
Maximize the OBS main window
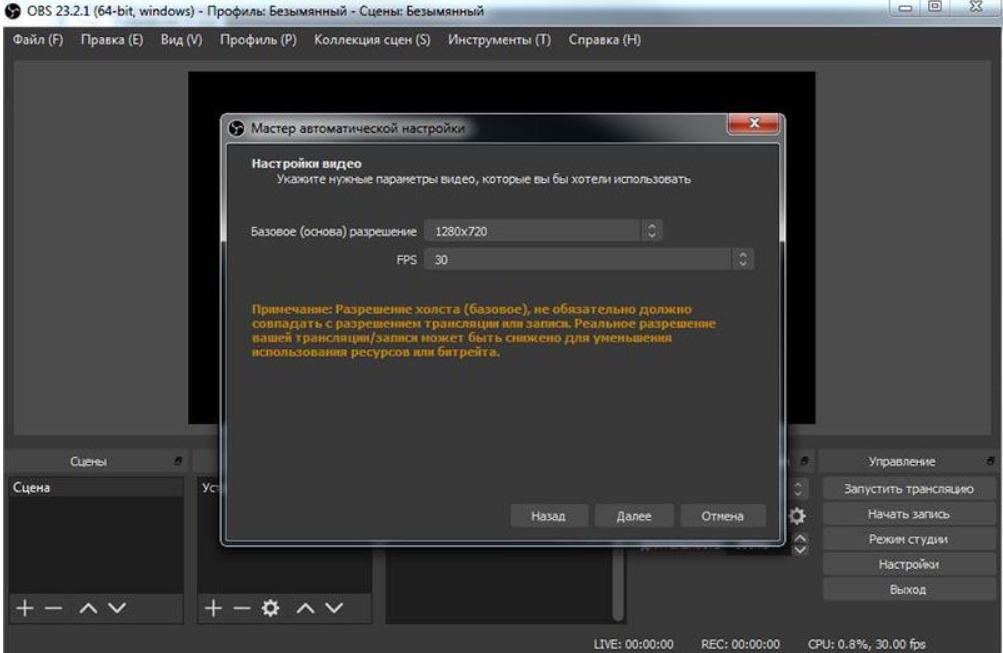coord(935,7)
